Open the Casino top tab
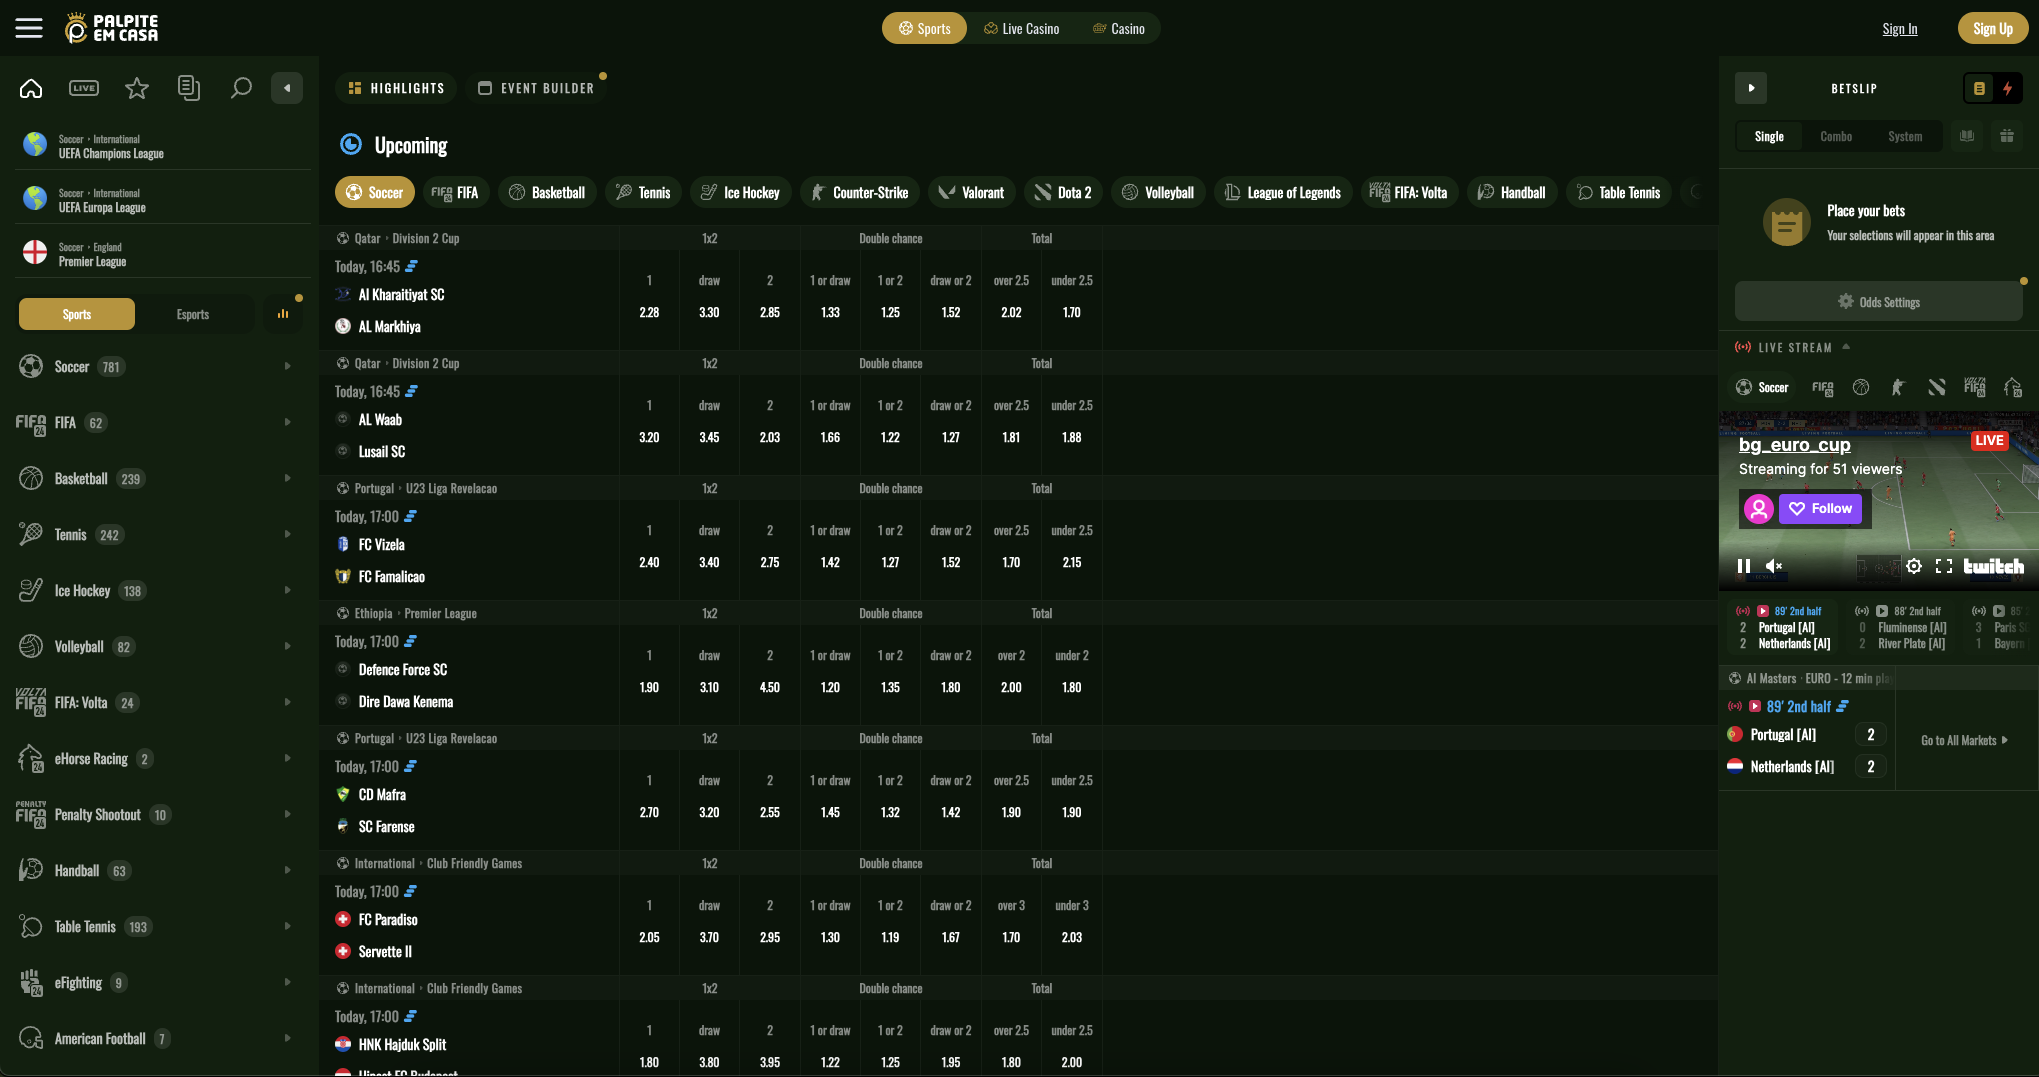This screenshot has height=1077, width=2039. click(x=1119, y=28)
